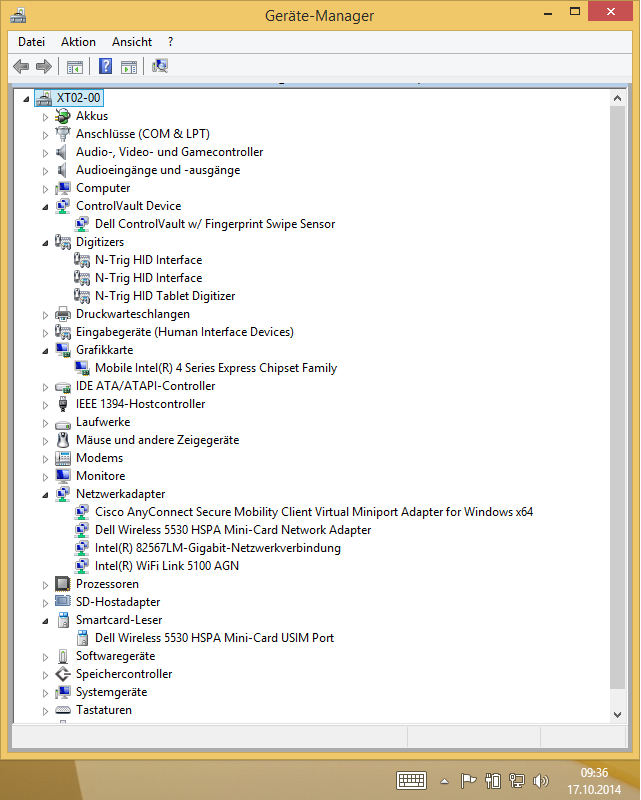Click the scrollbar up arrow
The image size is (641, 800).
tap(618, 98)
